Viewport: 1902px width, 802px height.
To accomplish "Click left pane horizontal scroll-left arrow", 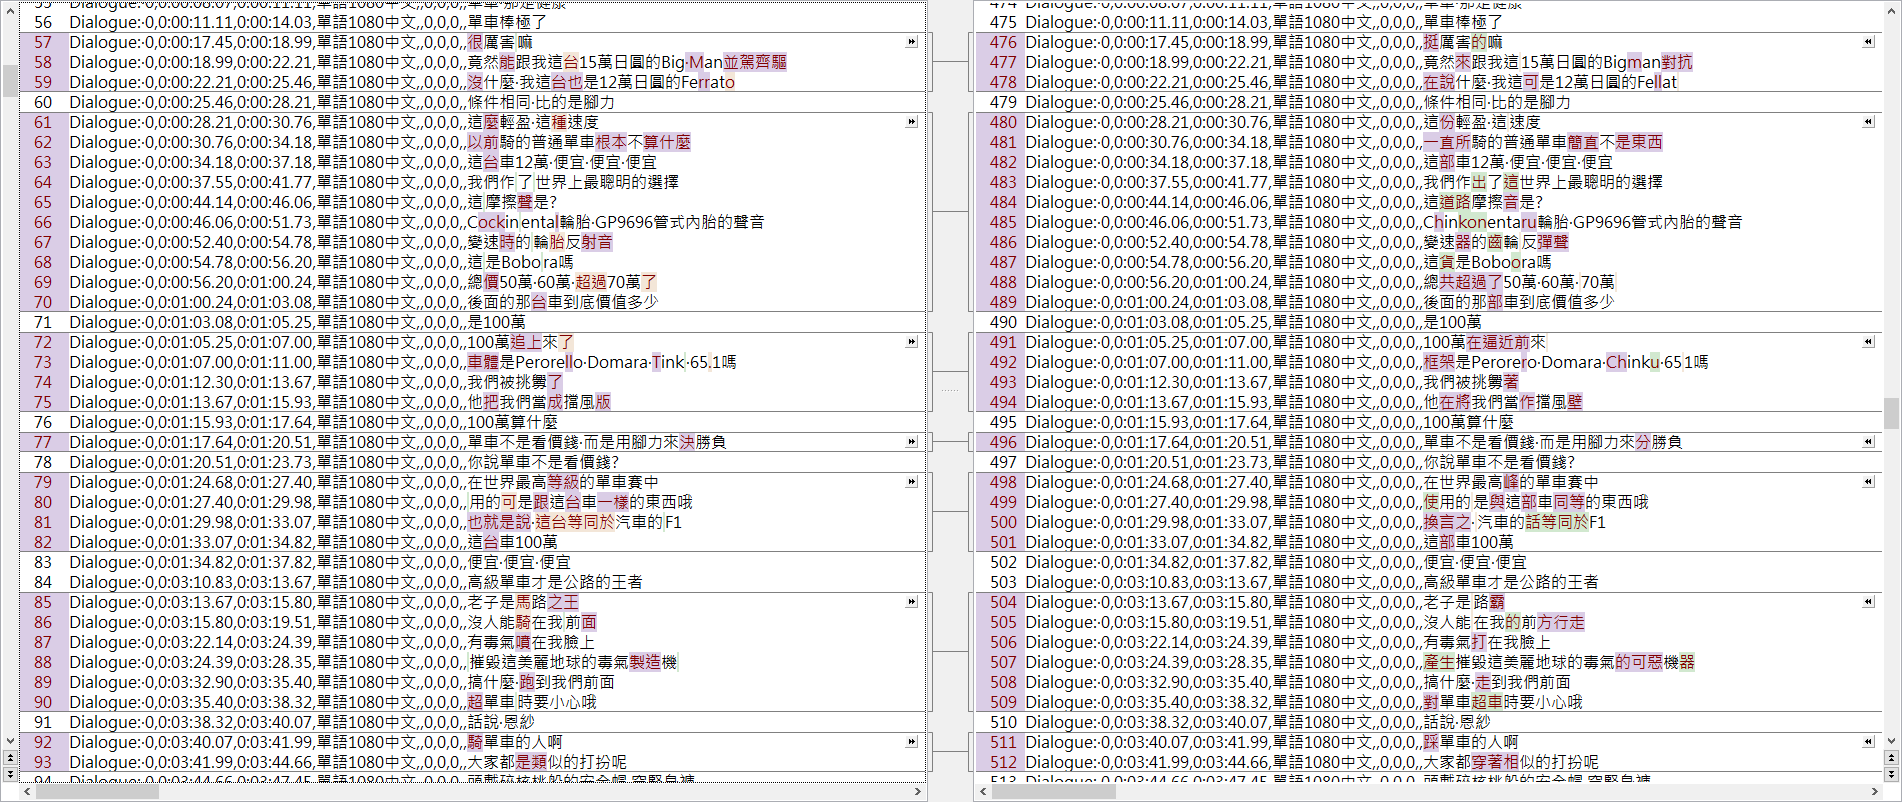I will click(27, 791).
